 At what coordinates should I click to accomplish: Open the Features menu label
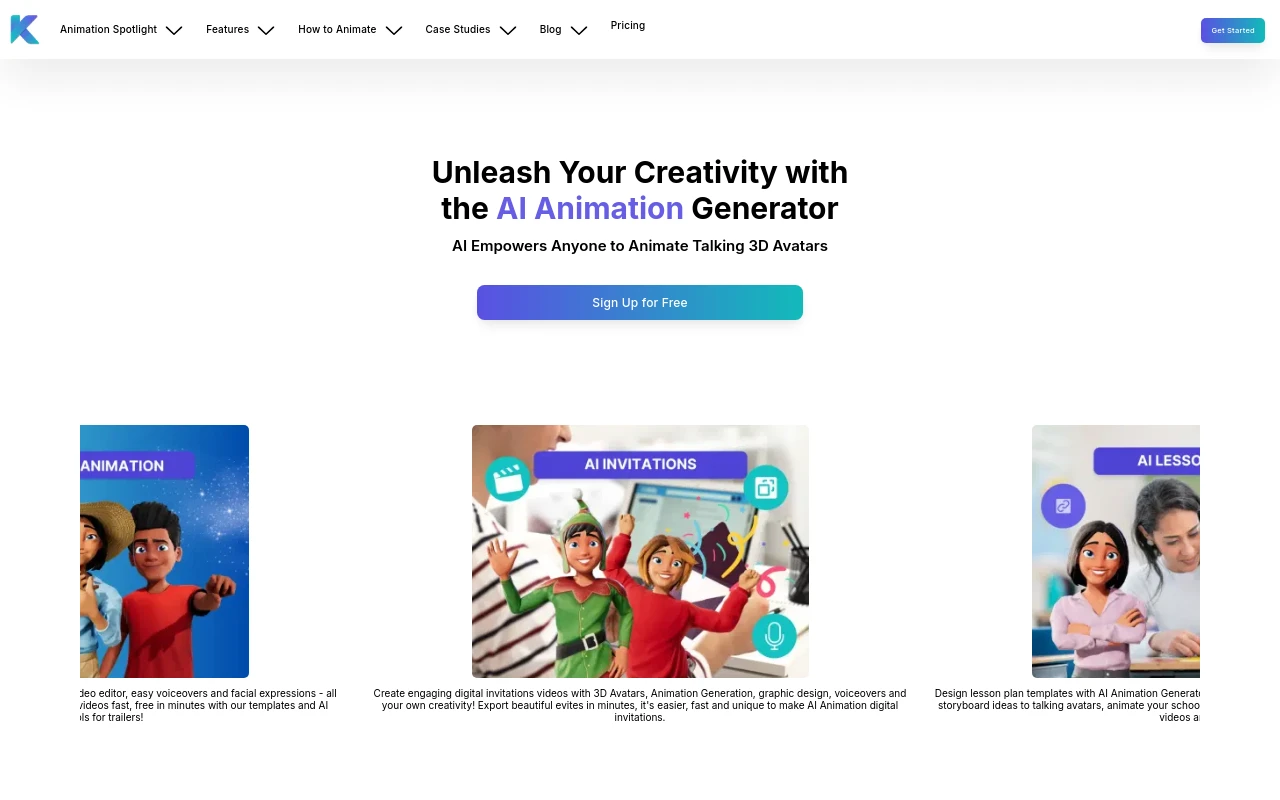227,30
